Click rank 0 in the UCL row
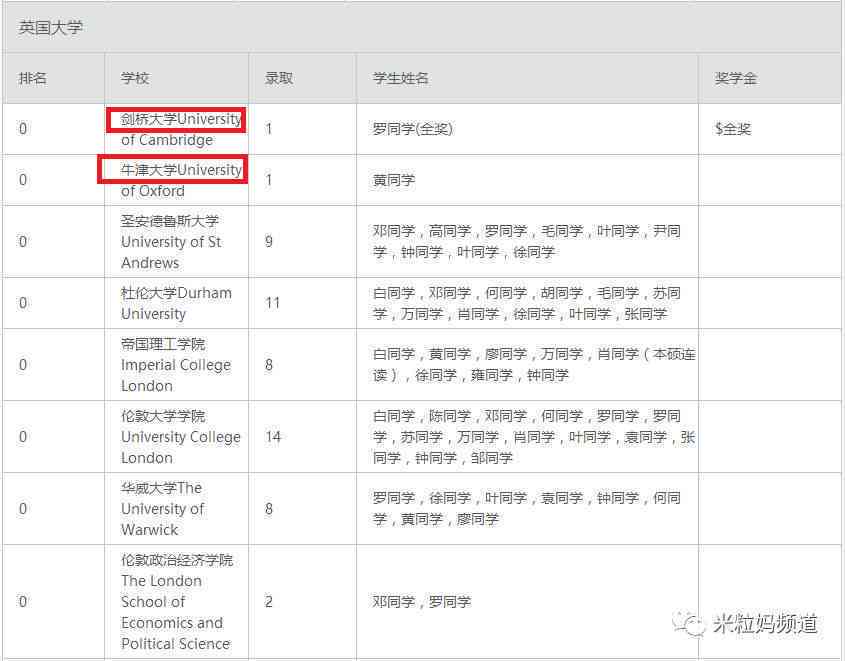This screenshot has width=845, height=661. point(23,436)
